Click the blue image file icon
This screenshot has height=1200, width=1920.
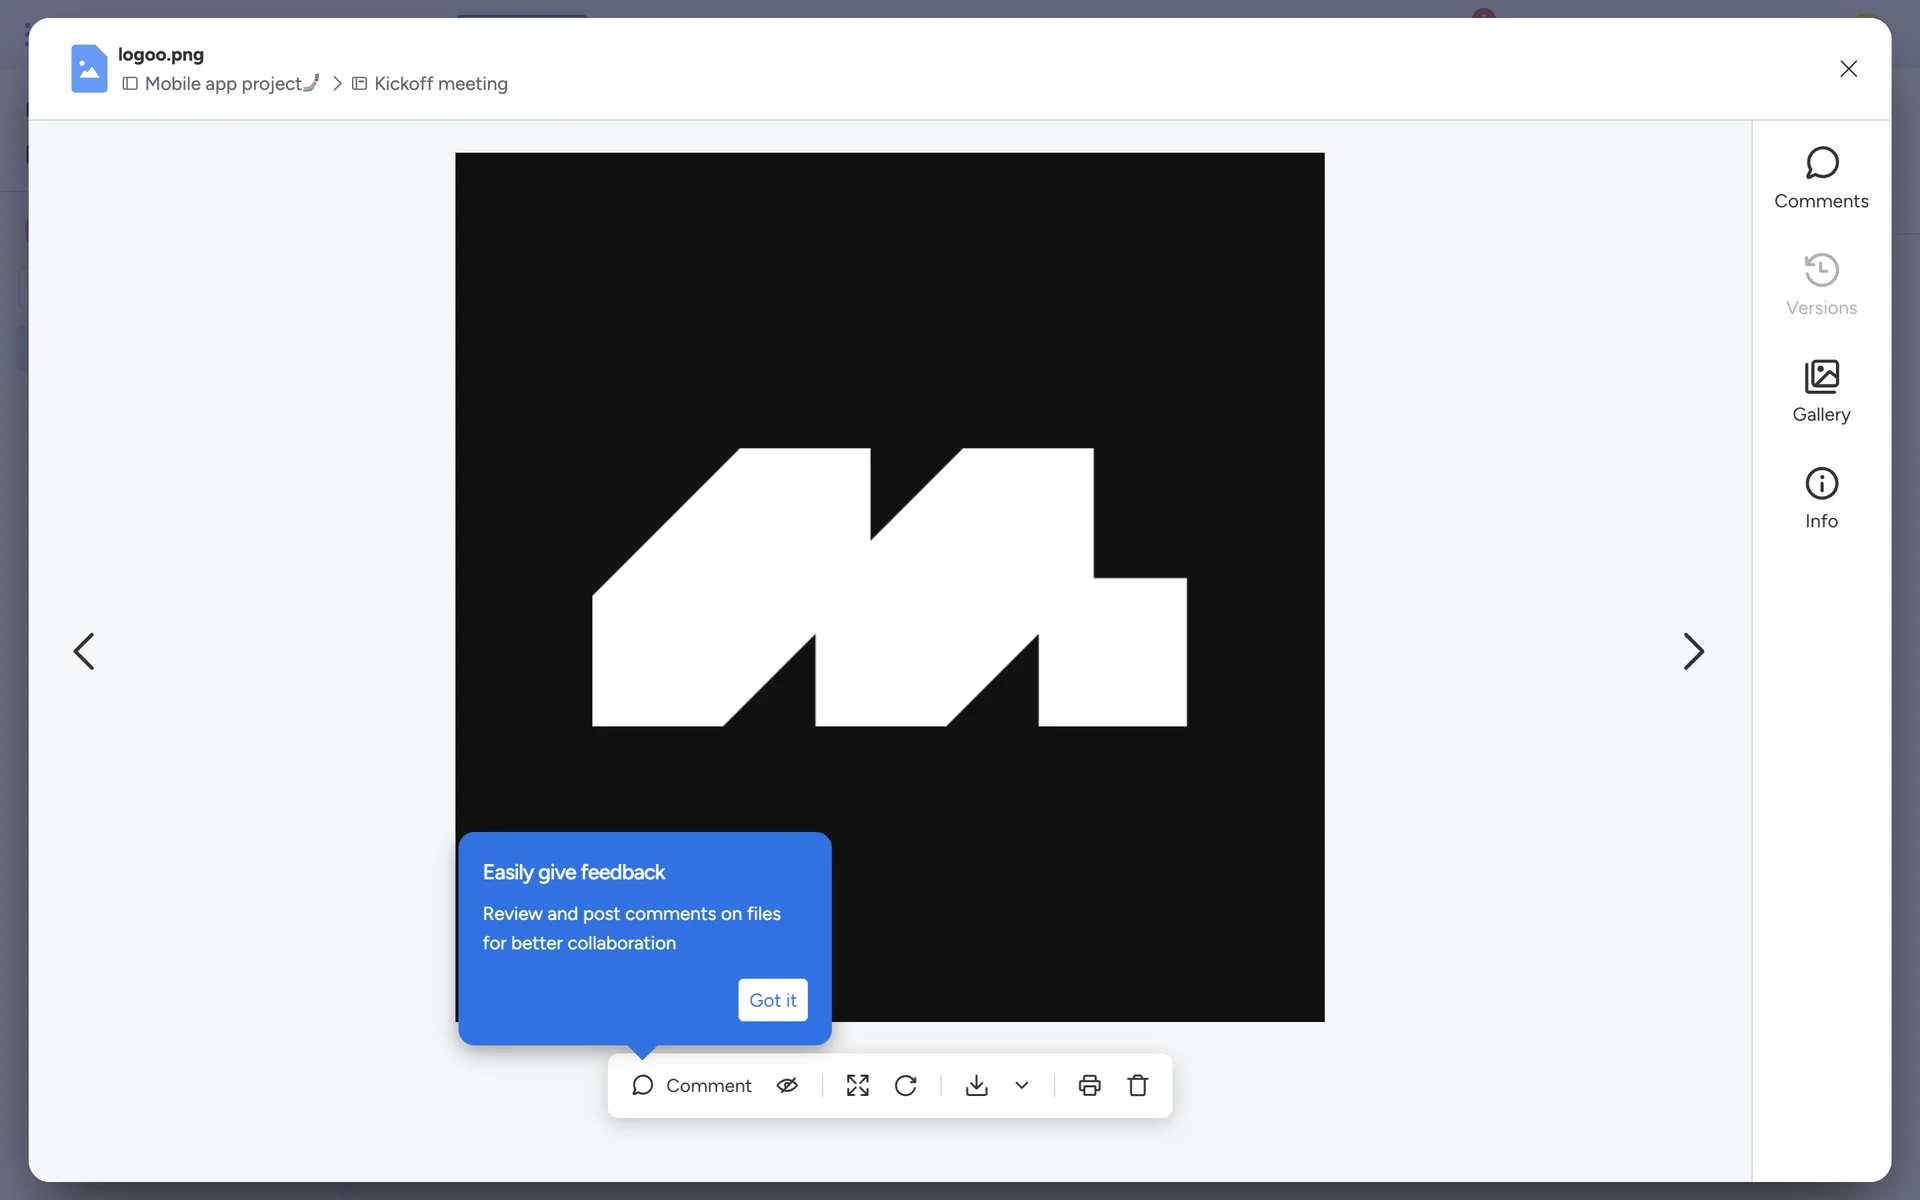[89, 68]
